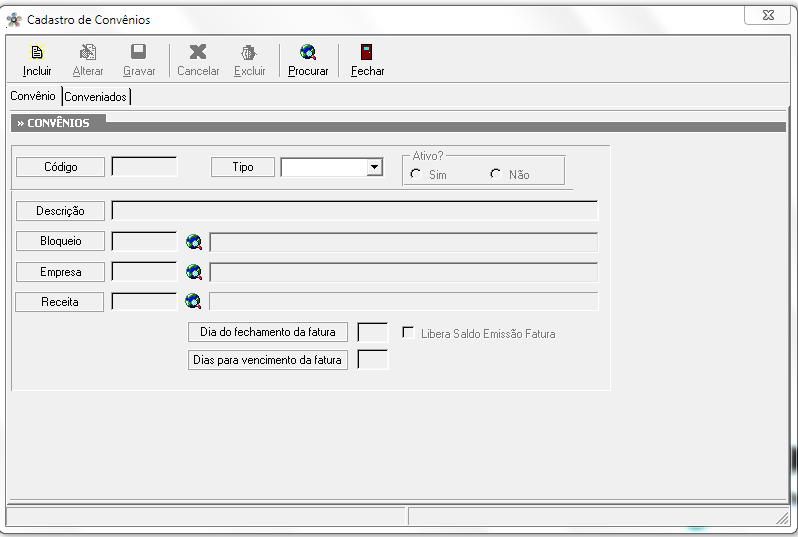This screenshot has height=537, width=798.
Task: Focus the invoice closing day field
Action: 373,332
